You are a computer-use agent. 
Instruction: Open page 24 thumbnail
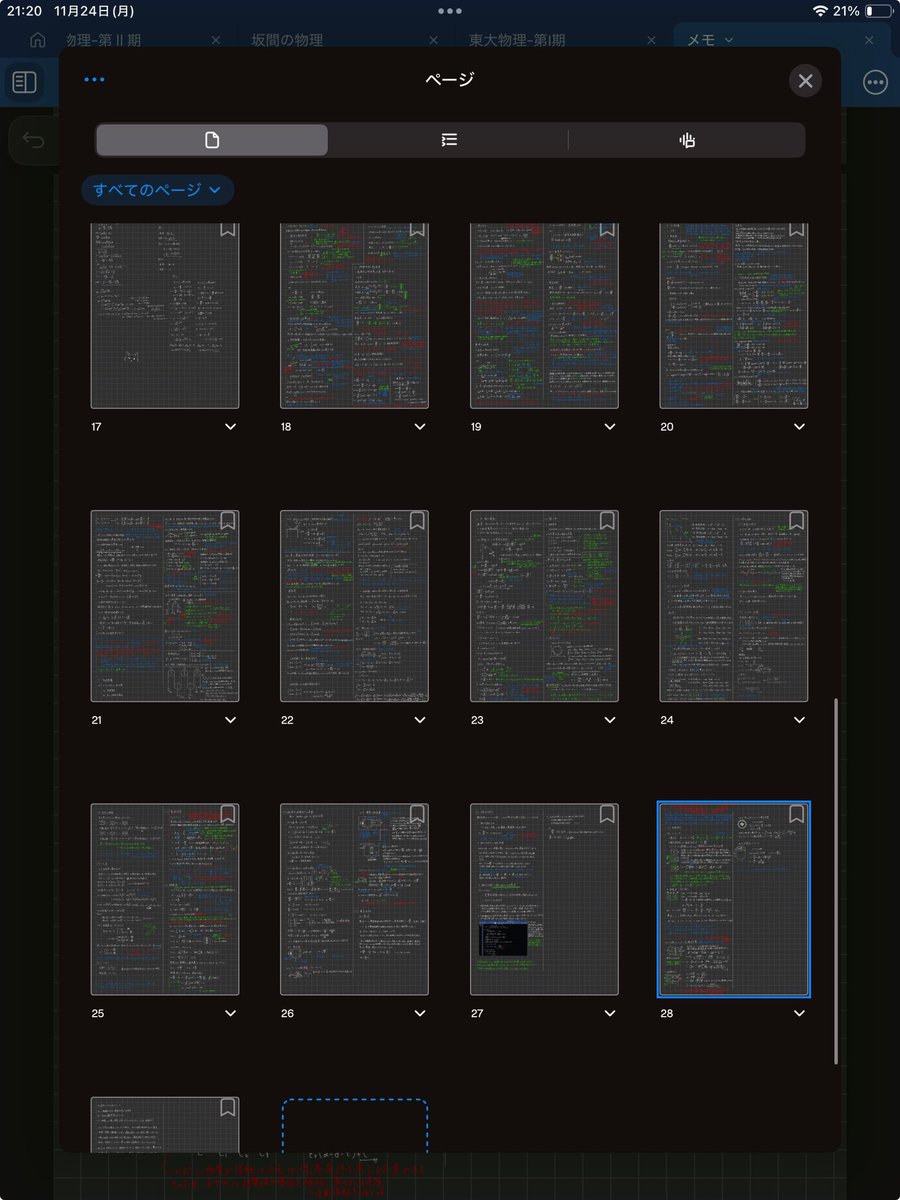click(x=734, y=606)
